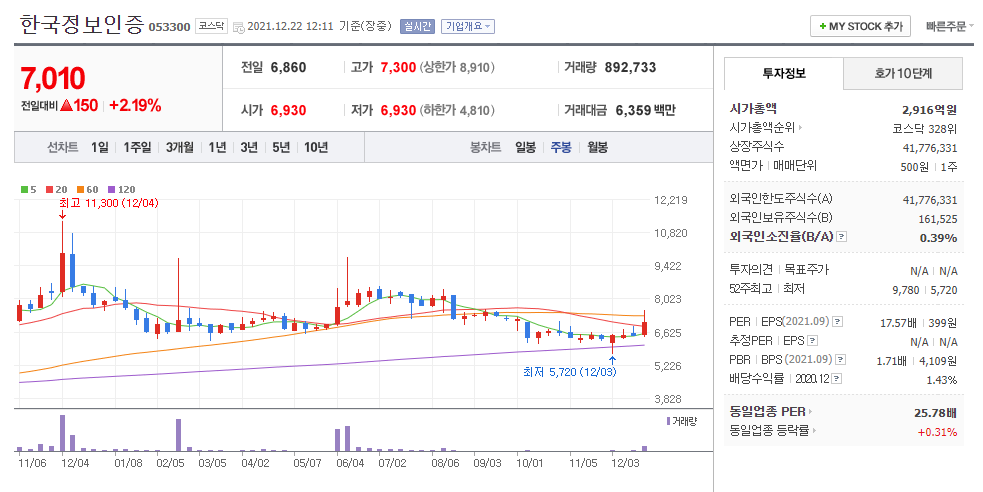983x492 pixels.
Task: Select the 1주일 line chart period
Action: click(x=137, y=147)
